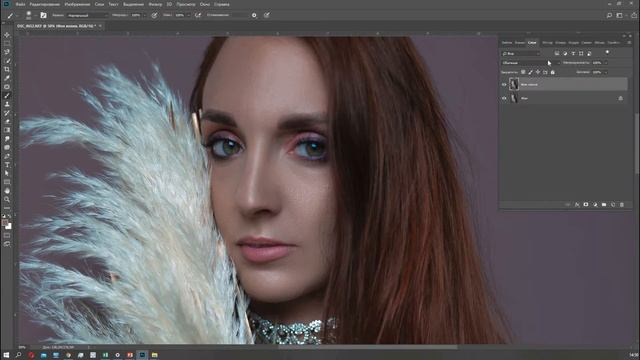
Task: Select the Eyedropper tool
Action: [x=7, y=78]
